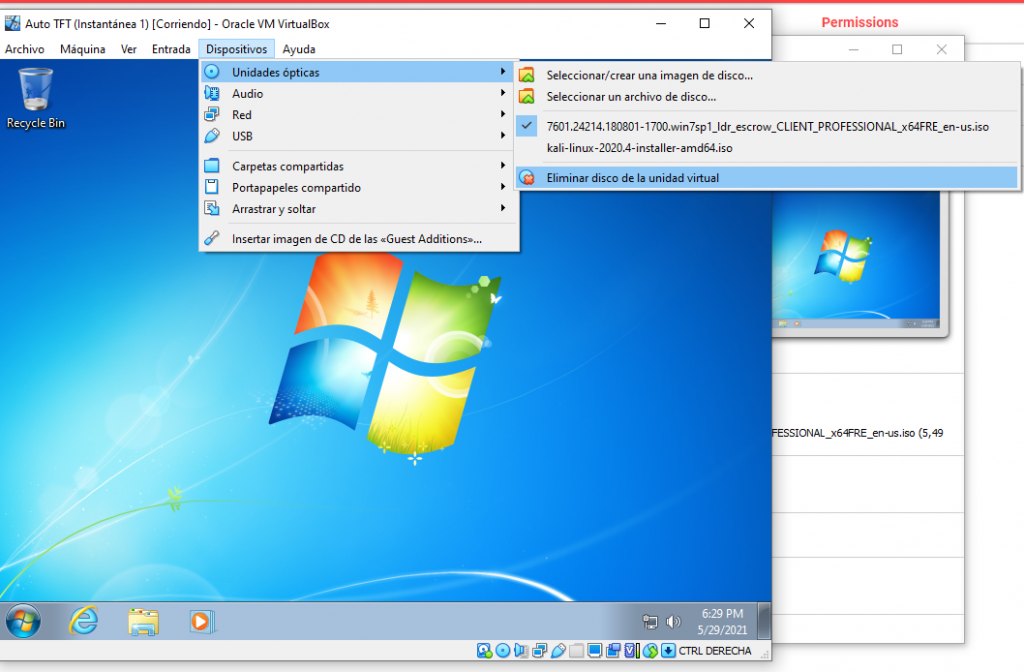Screen dimensions: 1024x672
Task: Open the Máquina menu
Action: pos(82,49)
